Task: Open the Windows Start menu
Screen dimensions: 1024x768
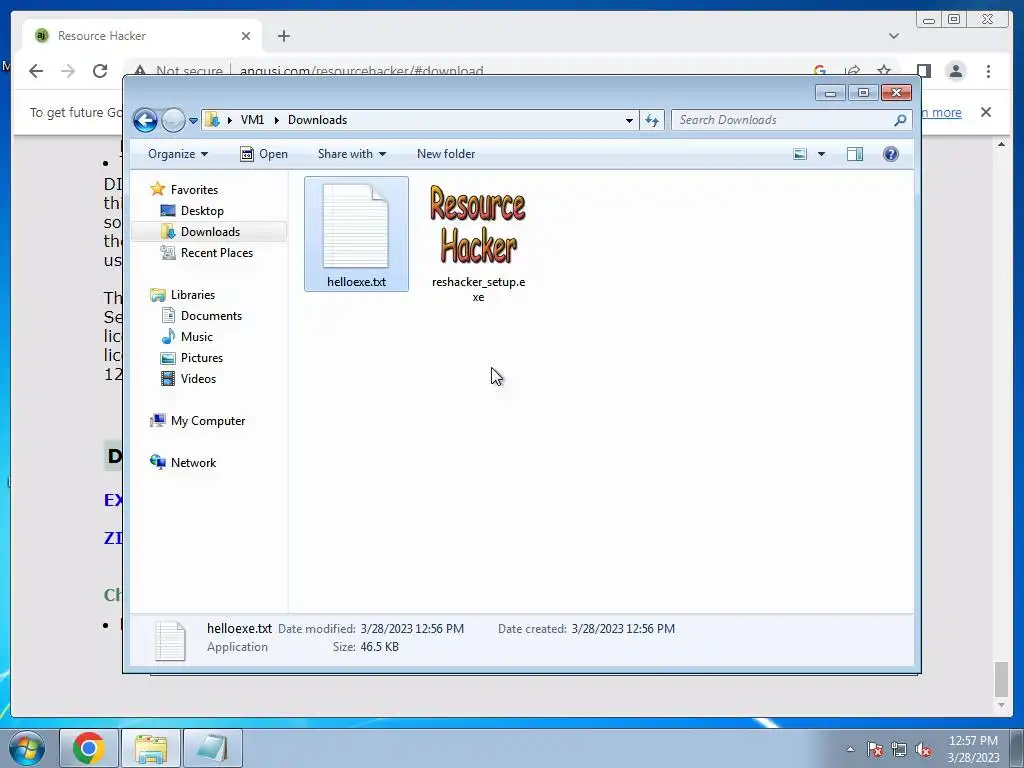Action: pos(27,748)
